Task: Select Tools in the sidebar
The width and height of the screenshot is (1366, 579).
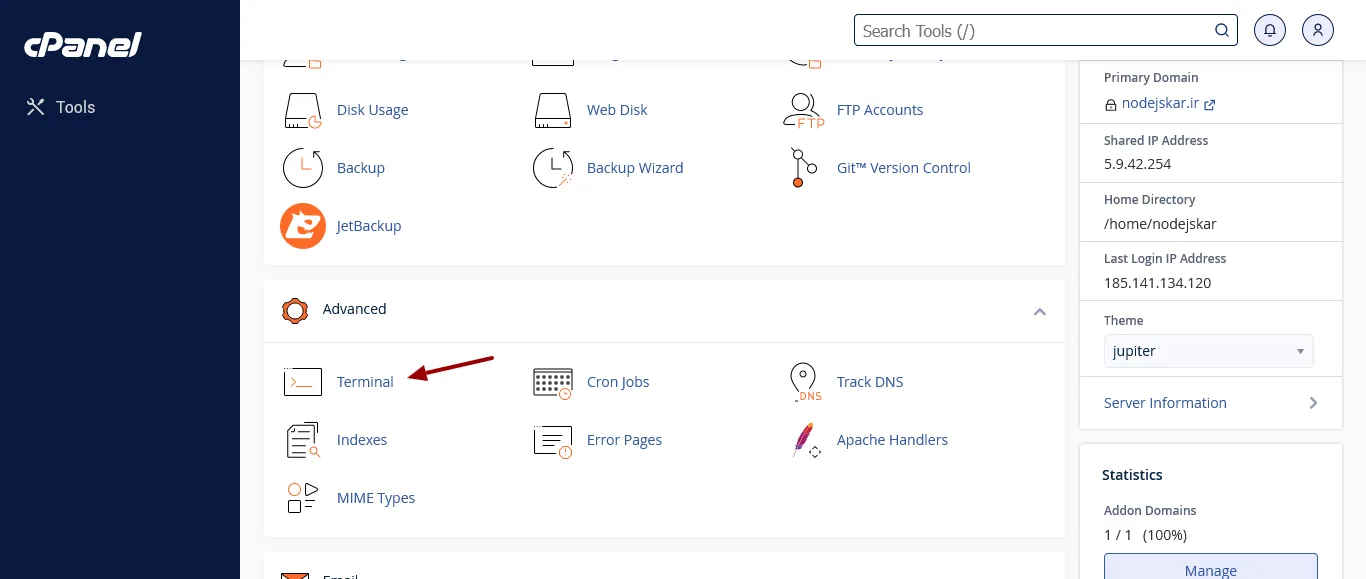Action: coord(61,107)
